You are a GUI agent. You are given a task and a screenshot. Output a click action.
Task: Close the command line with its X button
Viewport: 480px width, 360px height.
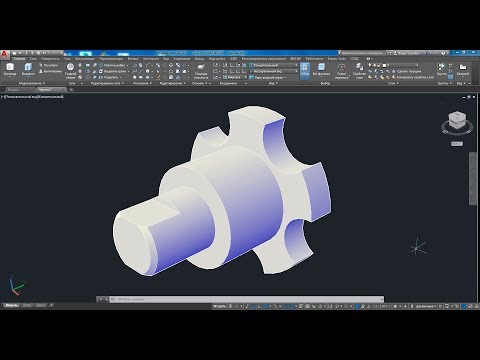101,299
